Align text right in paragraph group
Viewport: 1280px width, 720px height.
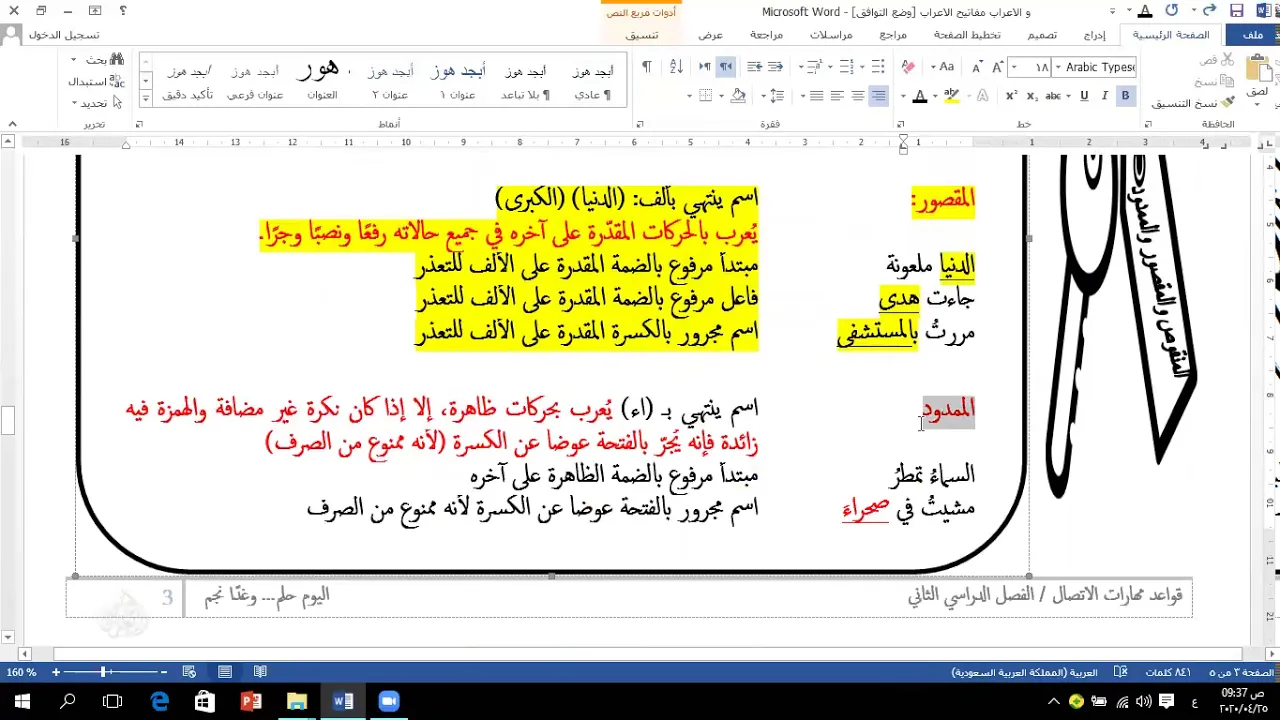tap(878, 96)
